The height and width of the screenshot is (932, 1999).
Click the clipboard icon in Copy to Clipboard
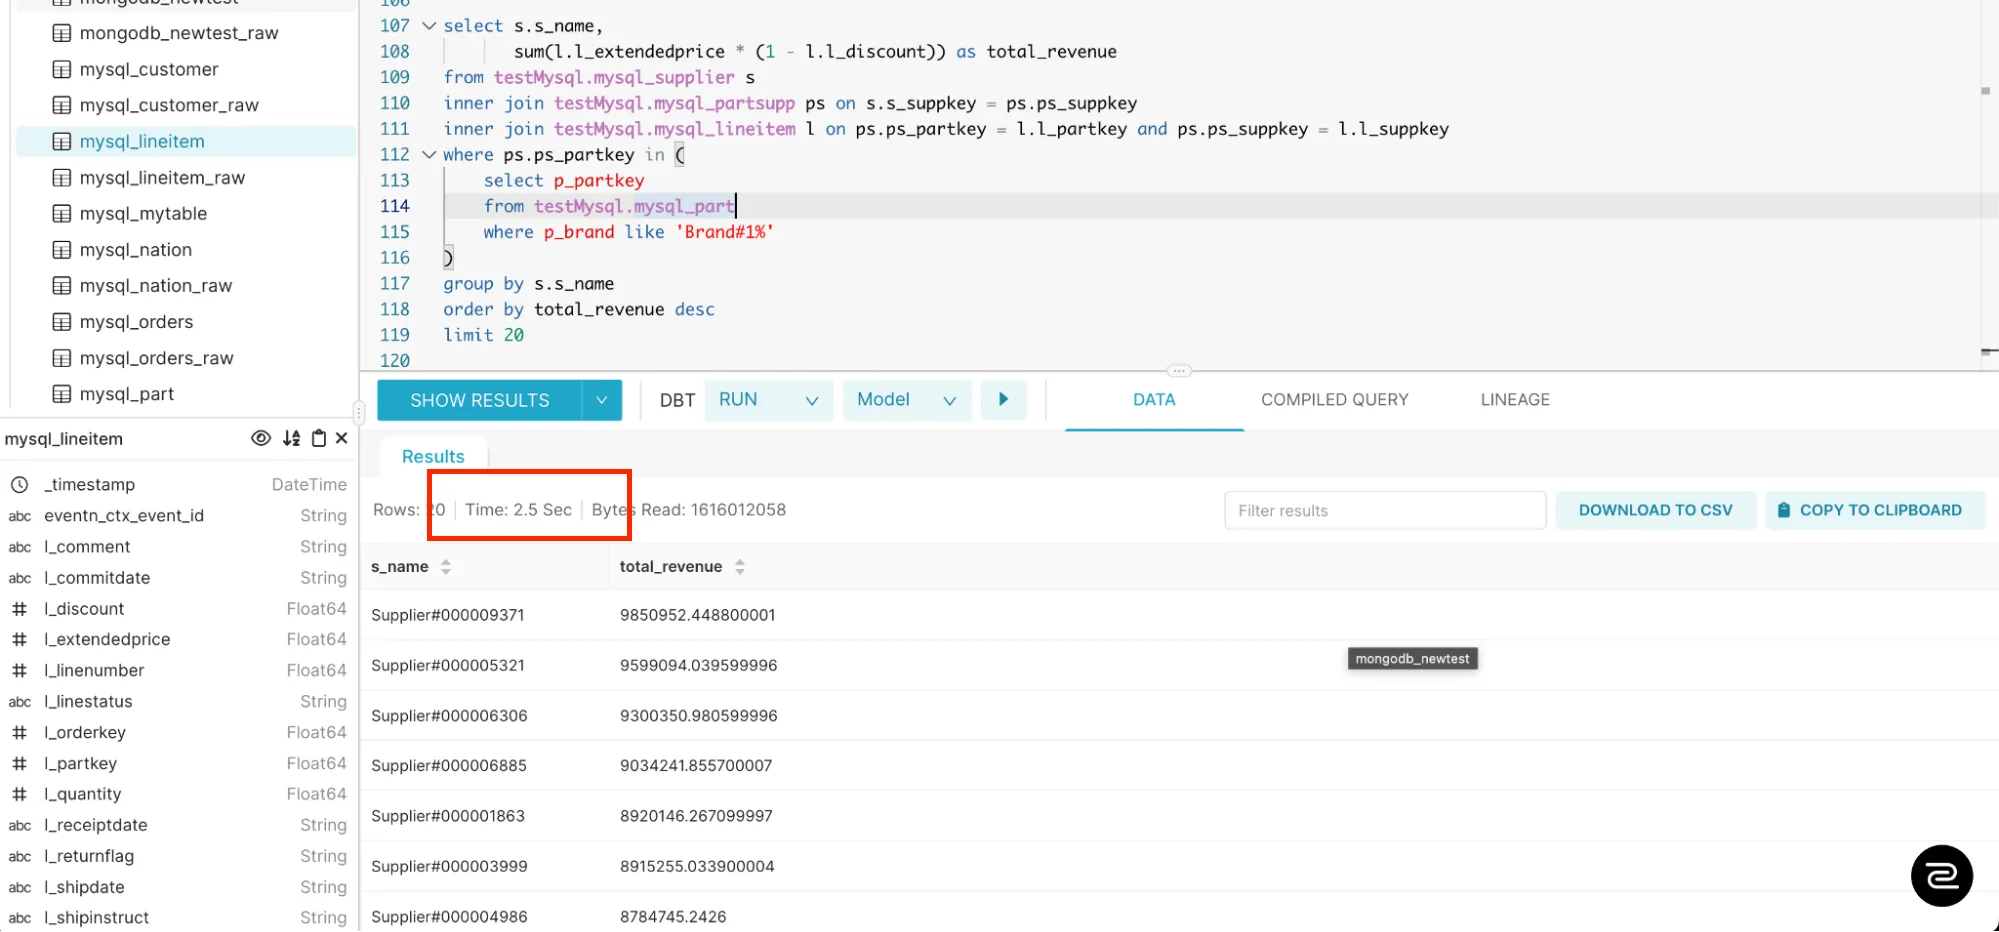click(1784, 510)
